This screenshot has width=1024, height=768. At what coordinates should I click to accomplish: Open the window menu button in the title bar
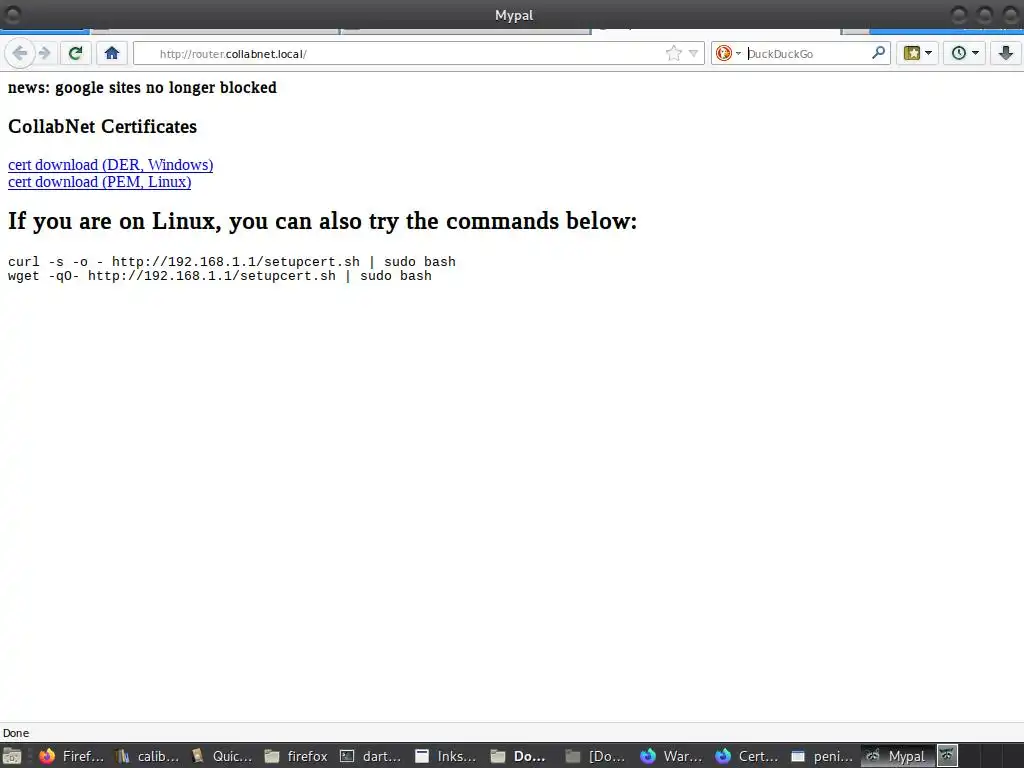pos(12,14)
